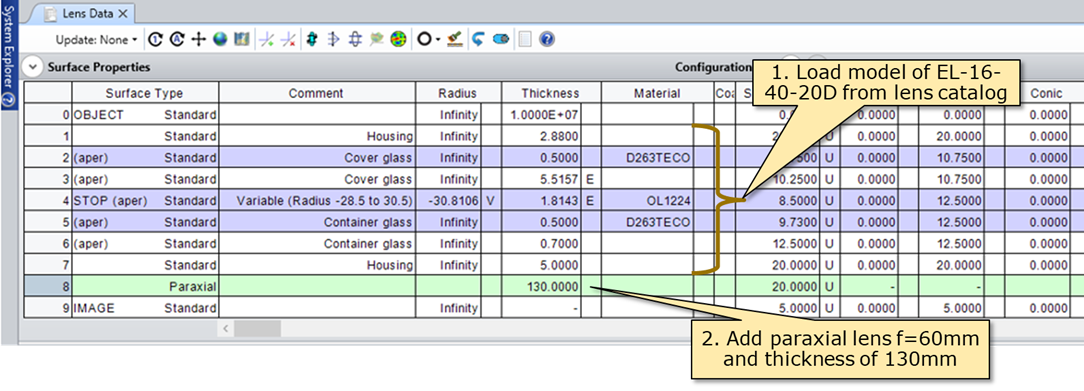The image size is (1084, 391).
Task: Click the black circle aperture icon
Action: tap(424, 39)
